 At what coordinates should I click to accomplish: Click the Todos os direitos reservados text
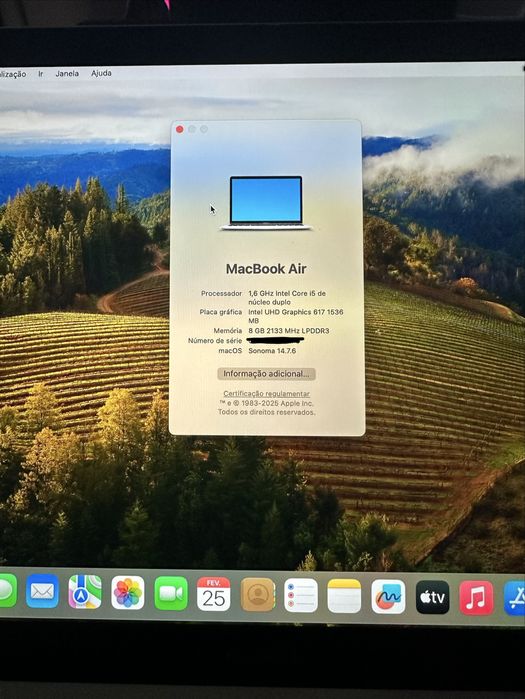[x=266, y=412]
